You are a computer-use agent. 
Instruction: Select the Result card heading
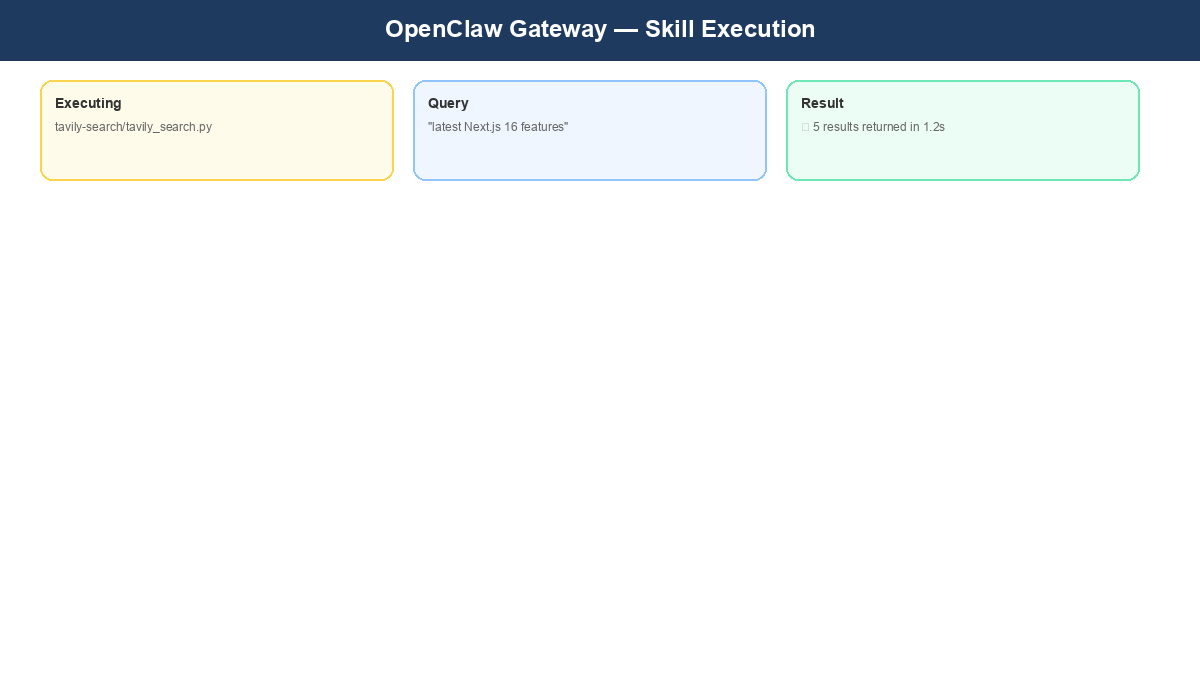822,103
